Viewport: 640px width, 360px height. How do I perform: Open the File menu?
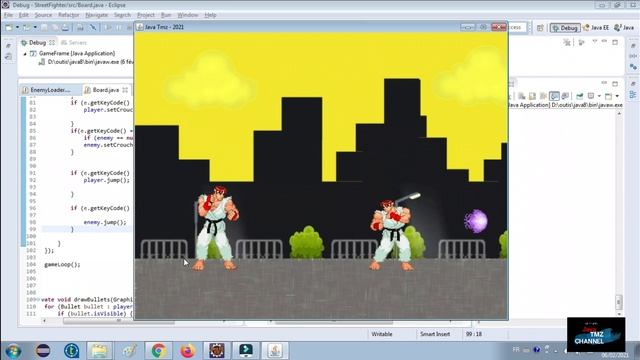(x=9, y=15)
